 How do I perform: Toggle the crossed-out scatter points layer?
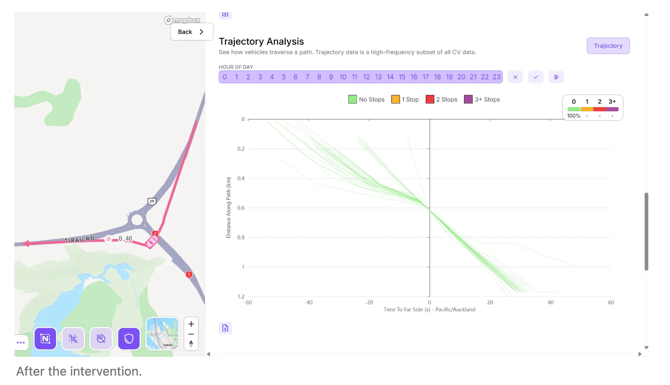73,339
